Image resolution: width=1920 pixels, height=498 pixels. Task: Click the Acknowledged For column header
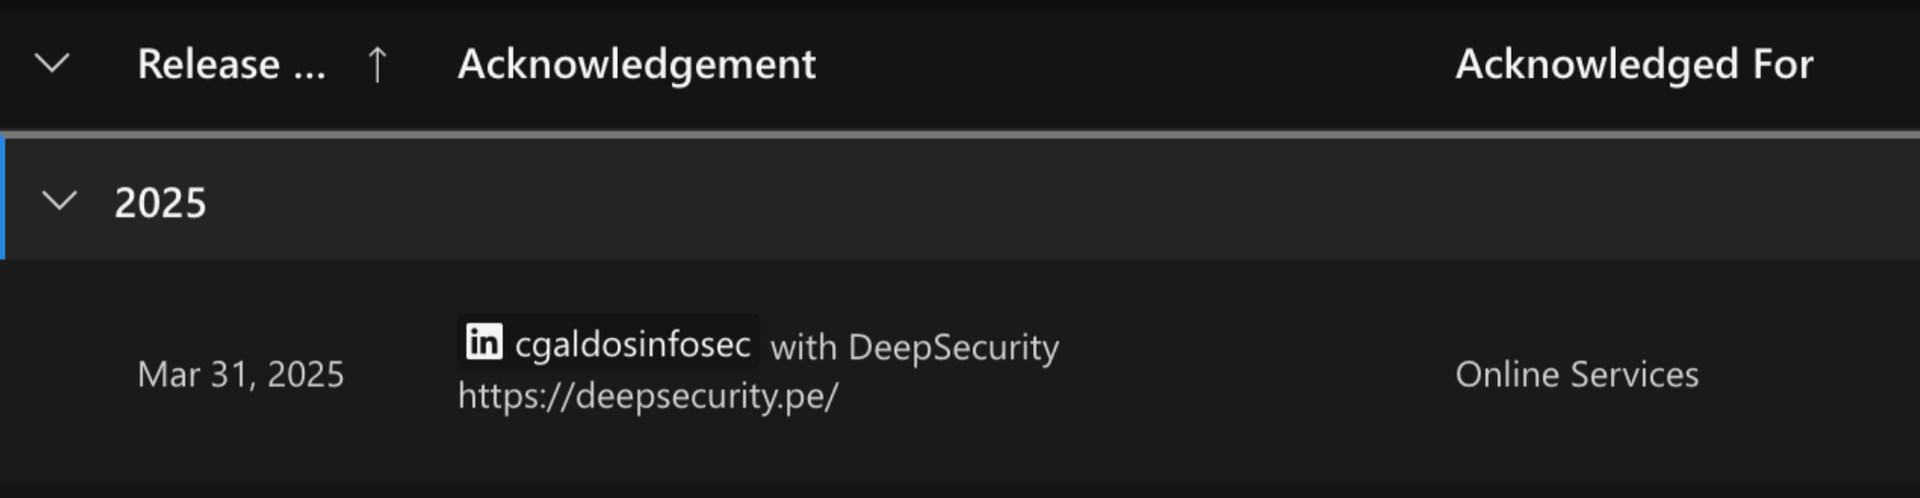pyautogui.click(x=1634, y=64)
